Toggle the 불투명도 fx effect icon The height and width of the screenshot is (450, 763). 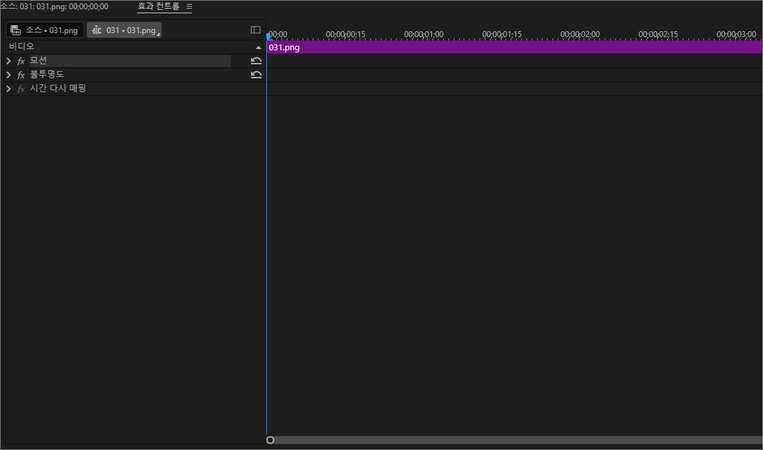21,75
